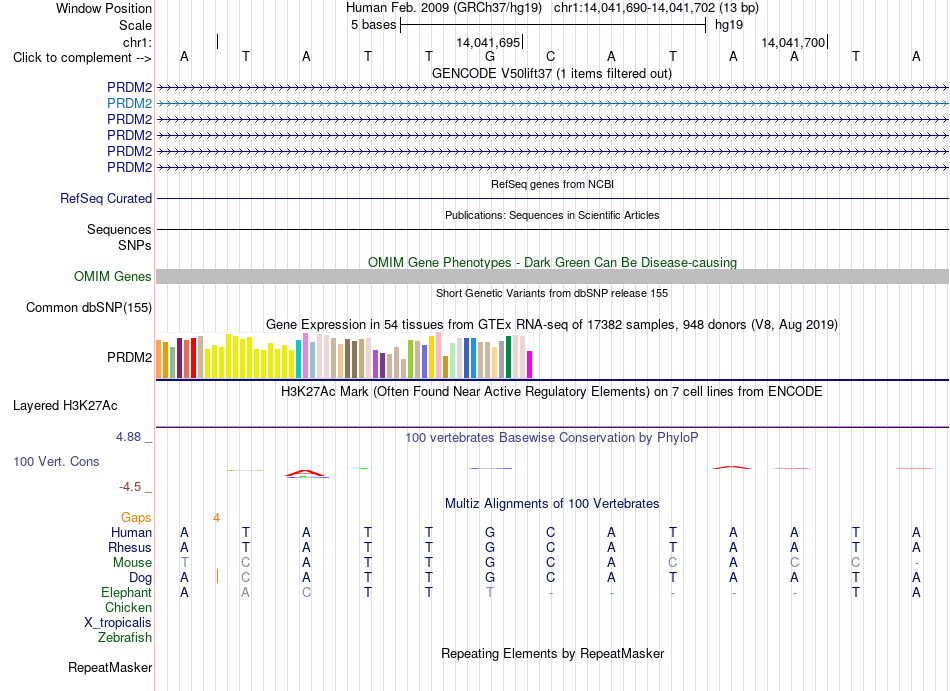The height and width of the screenshot is (691, 950).
Task: Click the '5 bases' scale bar label
Action: click(x=373, y=25)
